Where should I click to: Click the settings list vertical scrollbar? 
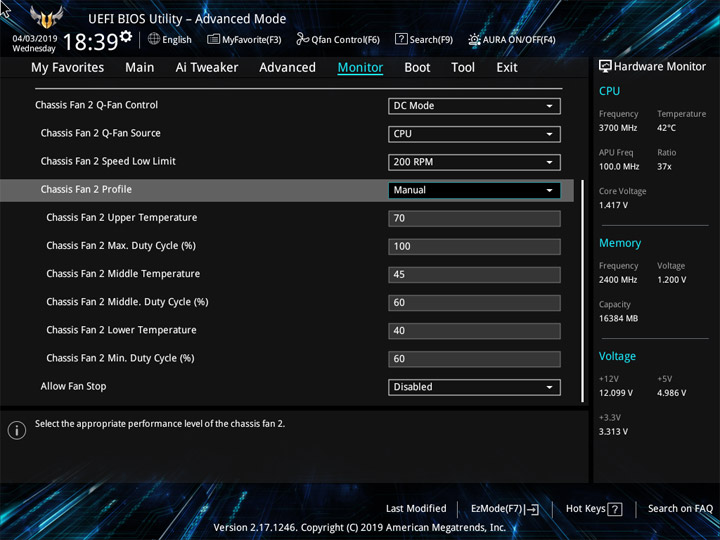583,291
